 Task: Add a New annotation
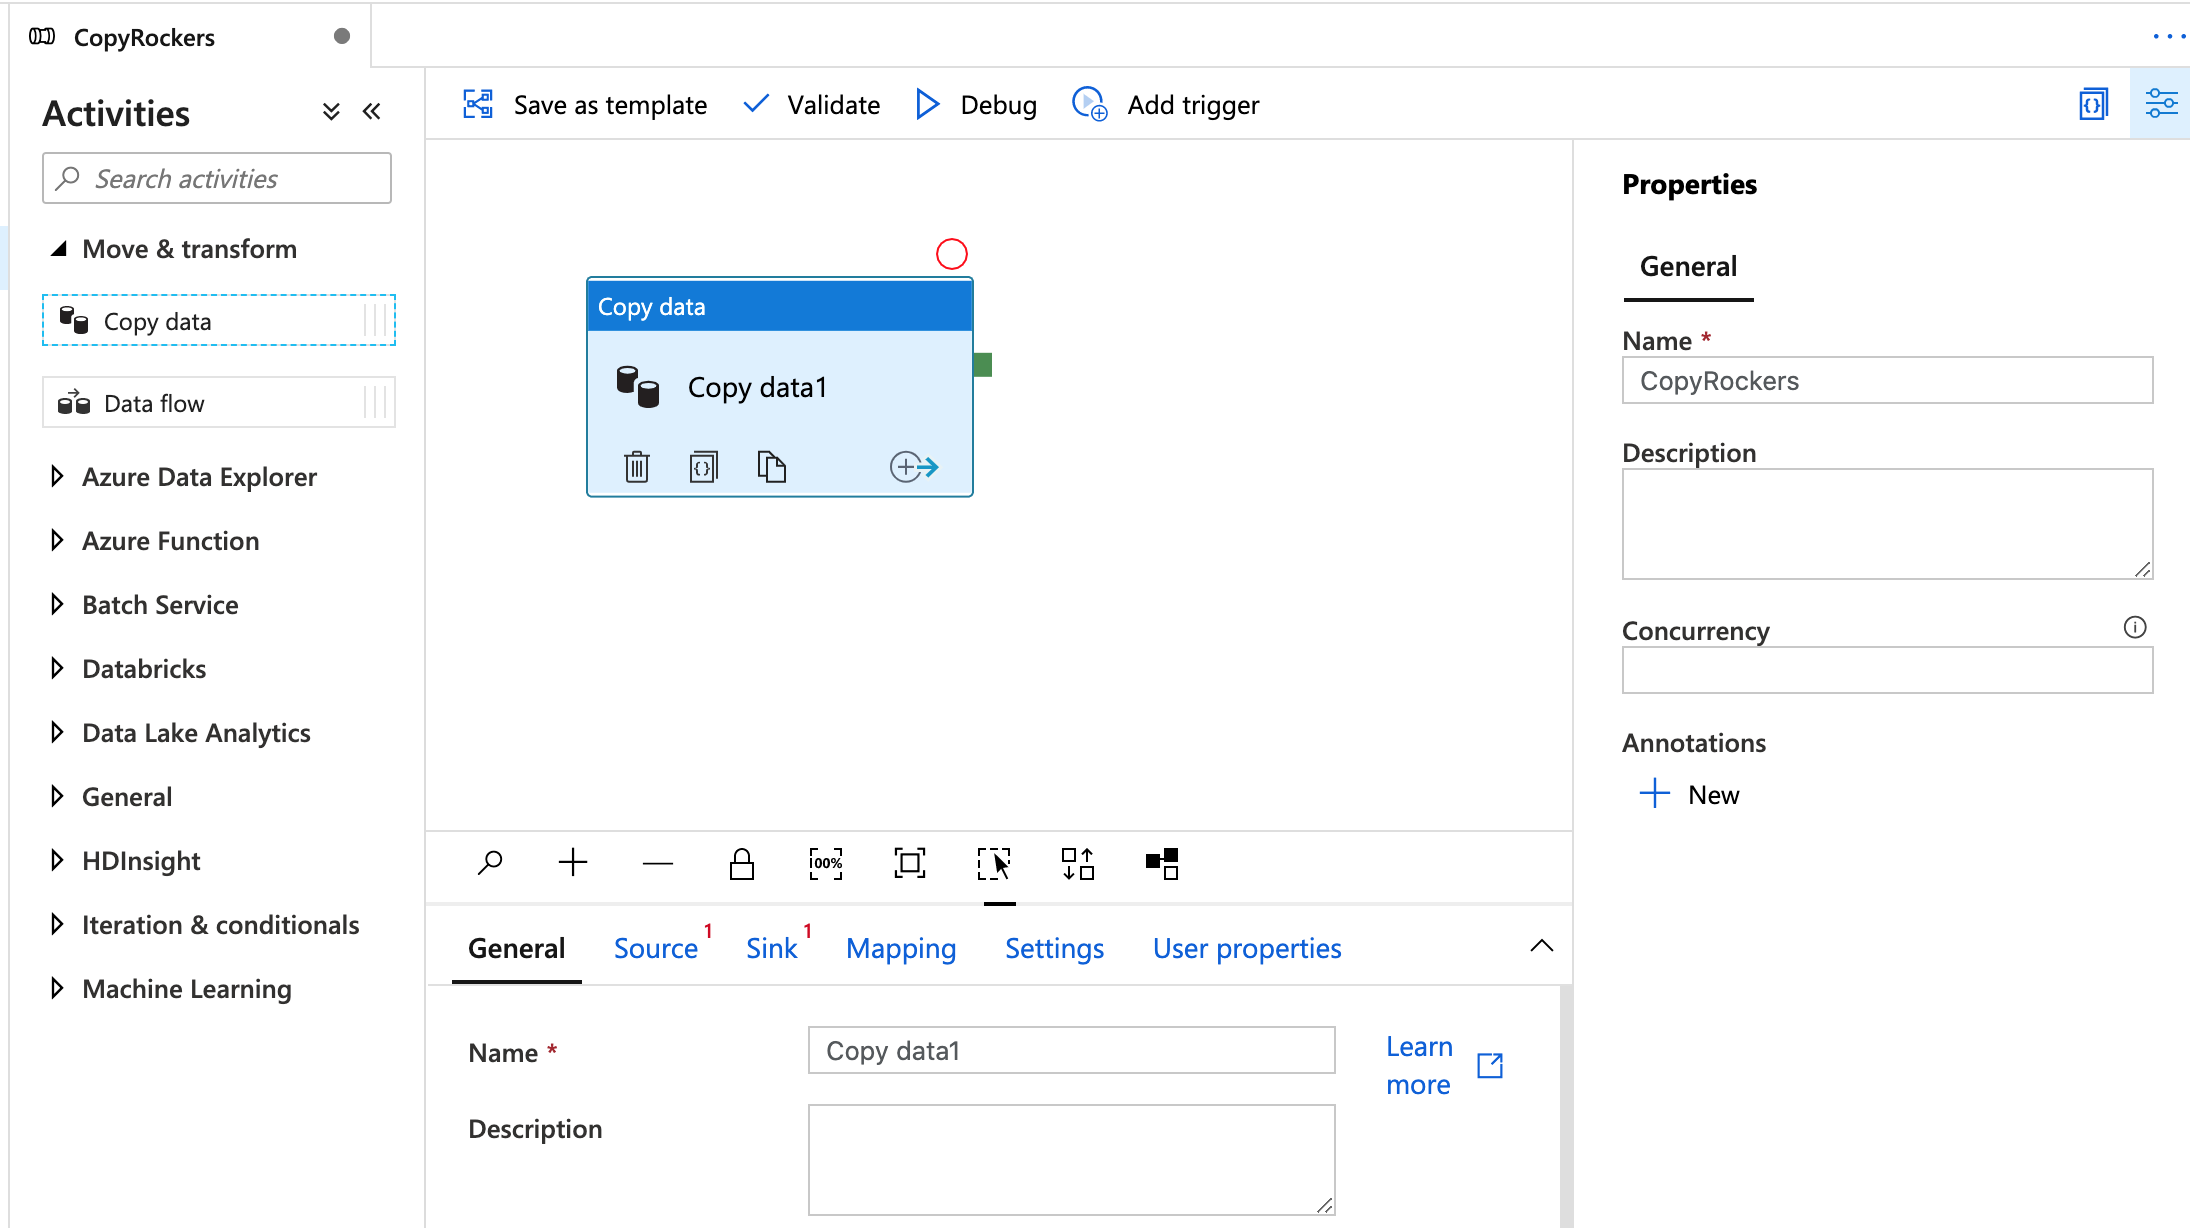click(x=1690, y=794)
